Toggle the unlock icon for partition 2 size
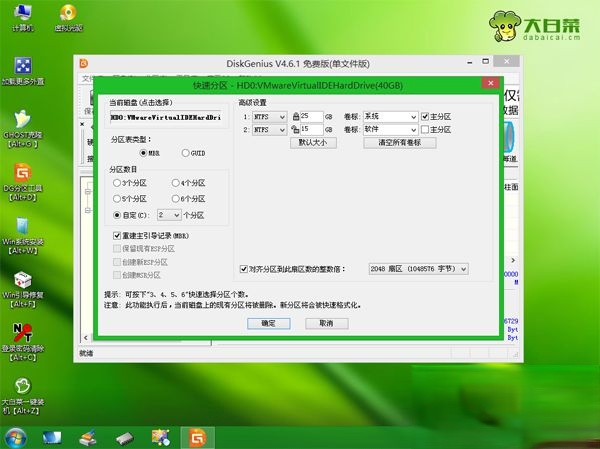The height and width of the screenshot is (449, 600). click(295, 129)
